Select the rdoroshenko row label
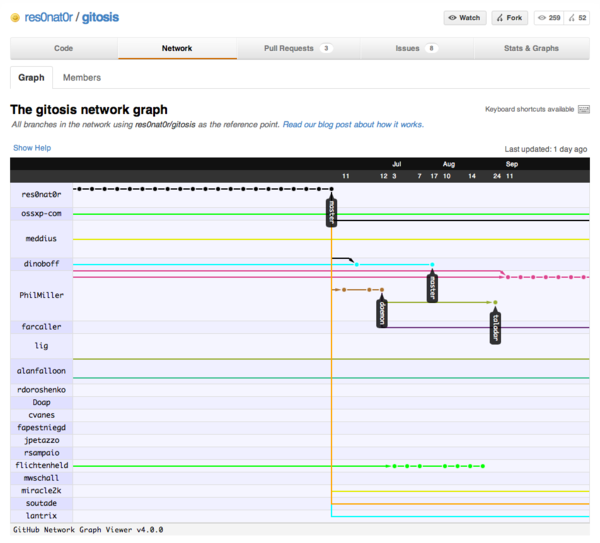600x543 pixels. (41, 390)
